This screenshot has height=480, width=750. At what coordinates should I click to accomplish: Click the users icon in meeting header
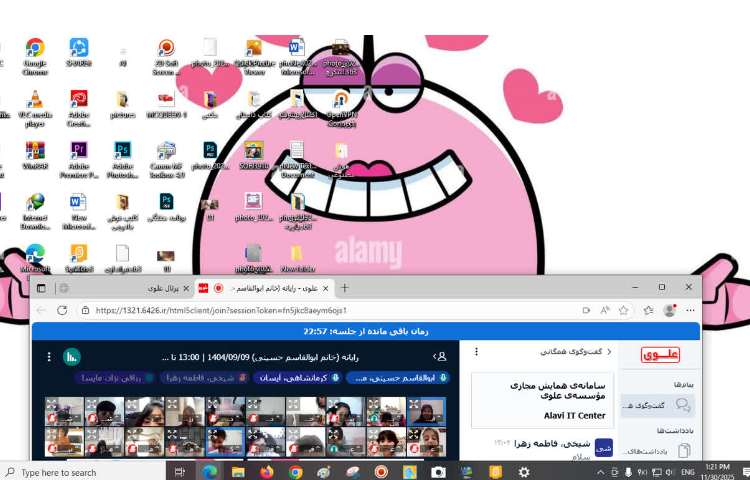tap(441, 356)
